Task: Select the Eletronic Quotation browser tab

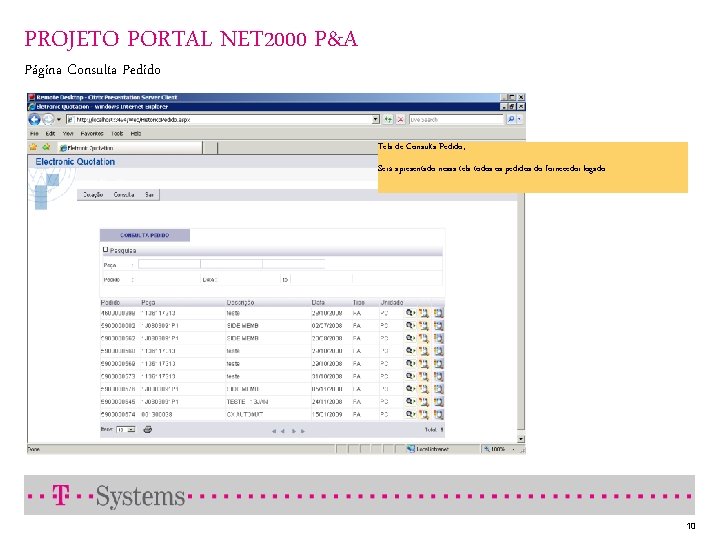Action: 130,148
